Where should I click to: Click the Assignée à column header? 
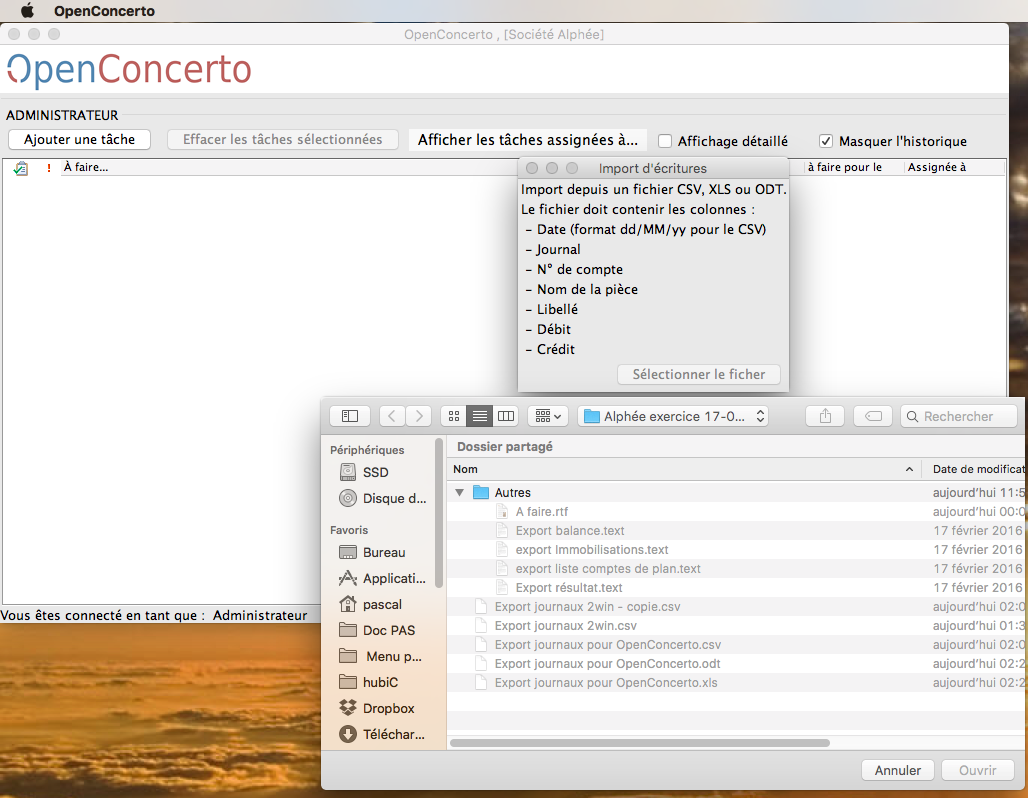pos(937,167)
